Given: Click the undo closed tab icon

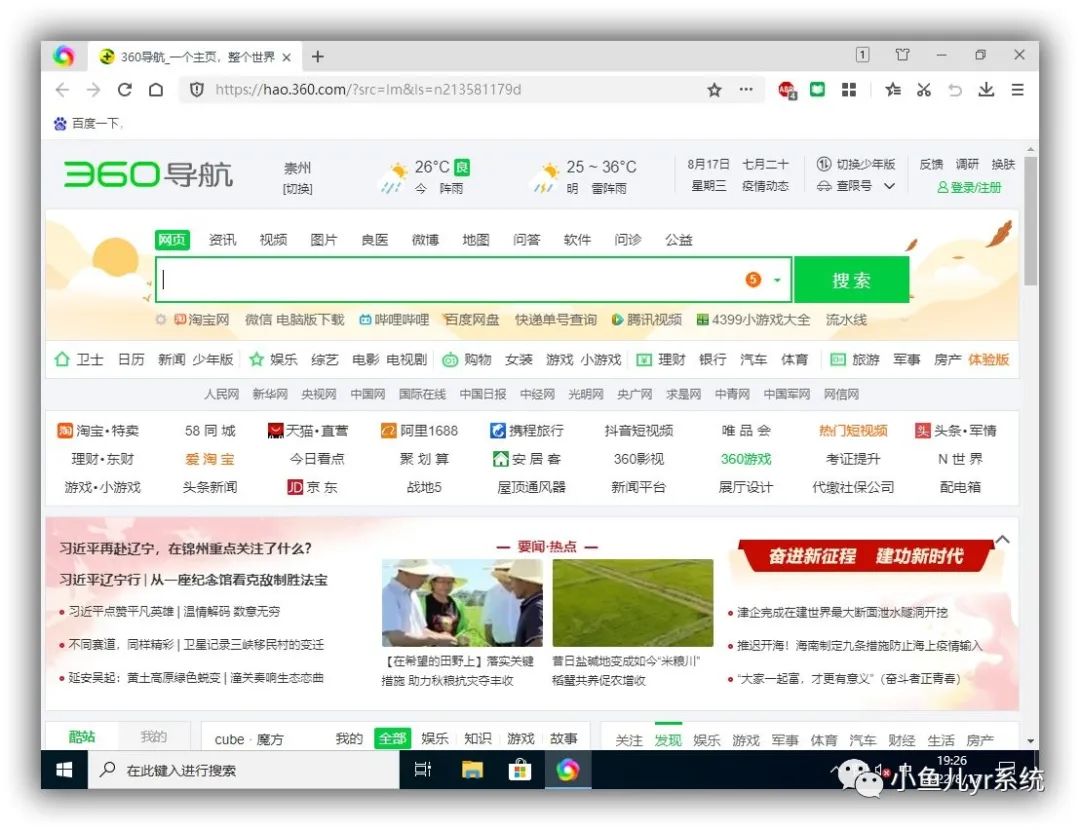Looking at the screenshot, I should point(955,90).
